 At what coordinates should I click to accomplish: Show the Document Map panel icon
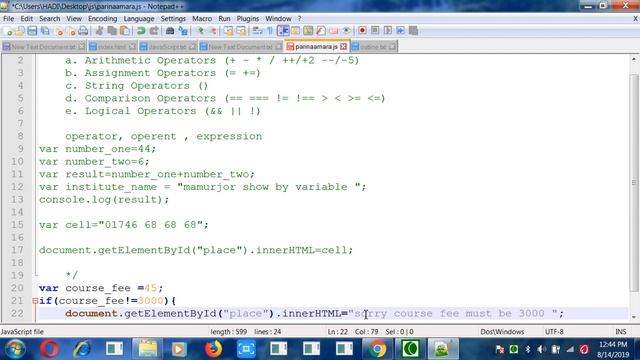[308, 31]
